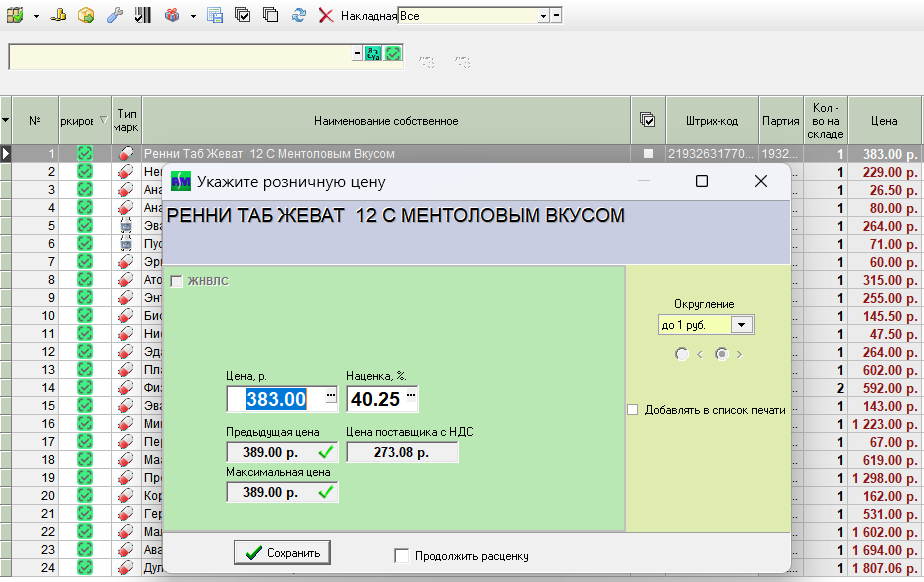Open the grid corner dropdown arrow
The height and width of the screenshot is (582, 924).
6,120
